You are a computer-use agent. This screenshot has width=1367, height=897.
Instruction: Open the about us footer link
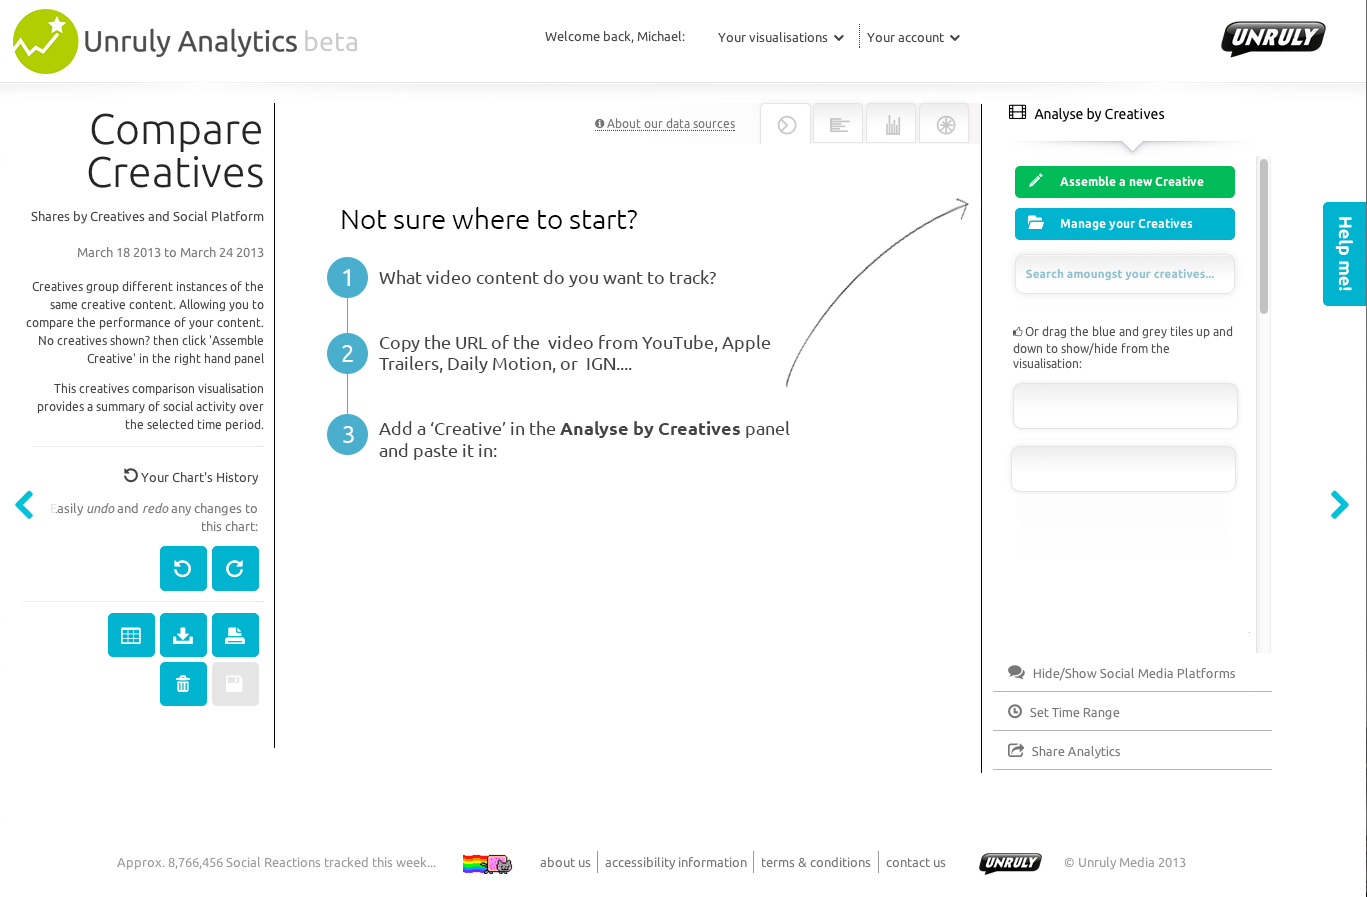click(565, 862)
